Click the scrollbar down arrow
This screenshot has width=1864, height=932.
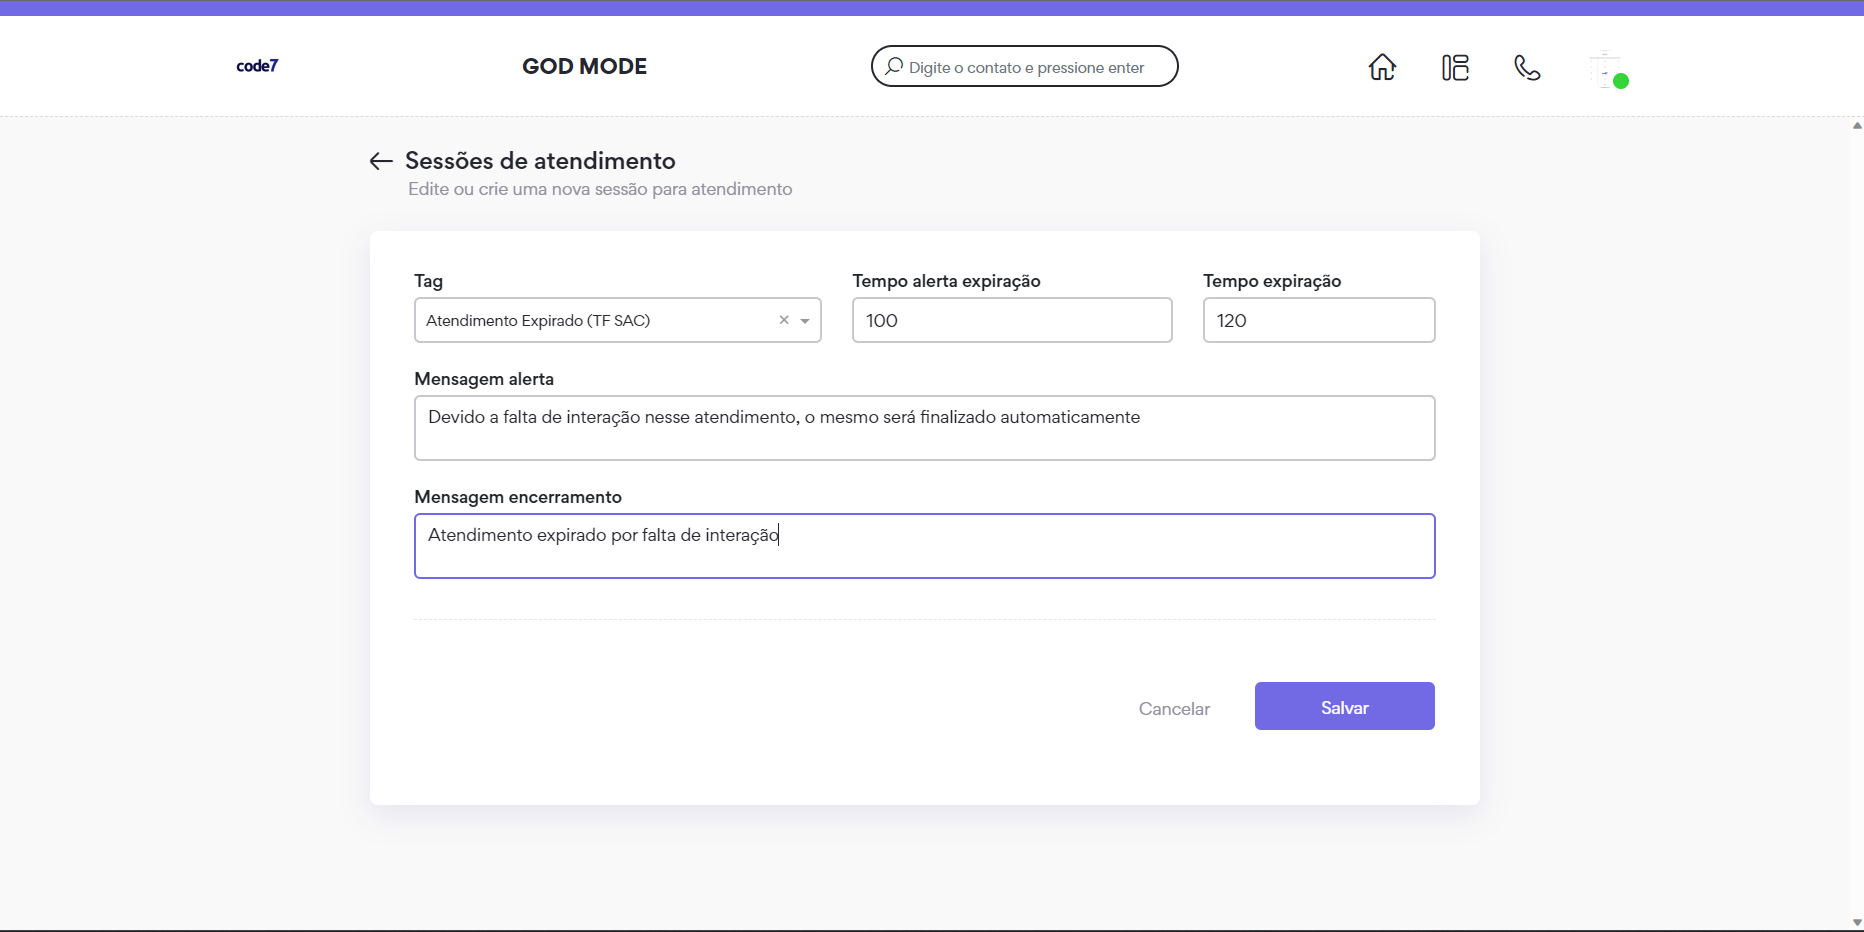[x=1857, y=922]
